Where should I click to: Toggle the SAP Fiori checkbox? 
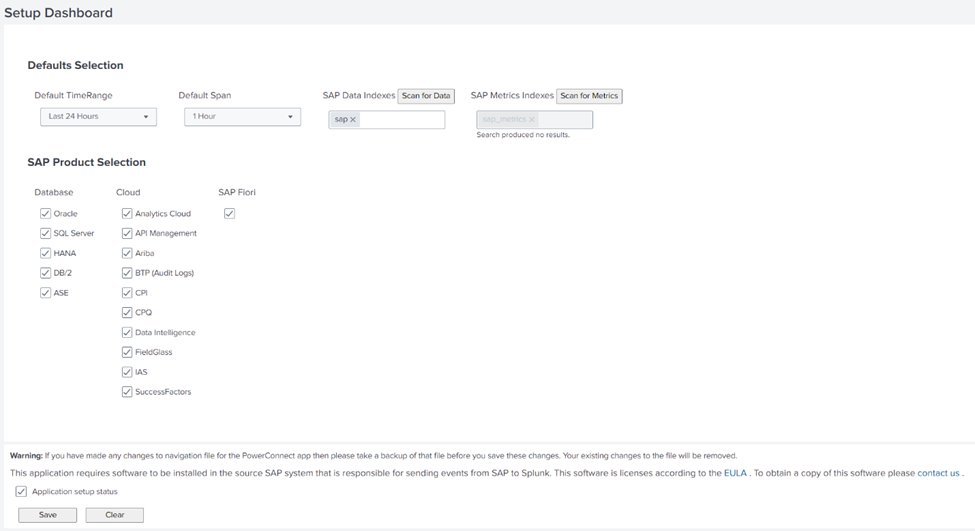tap(230, 214)
